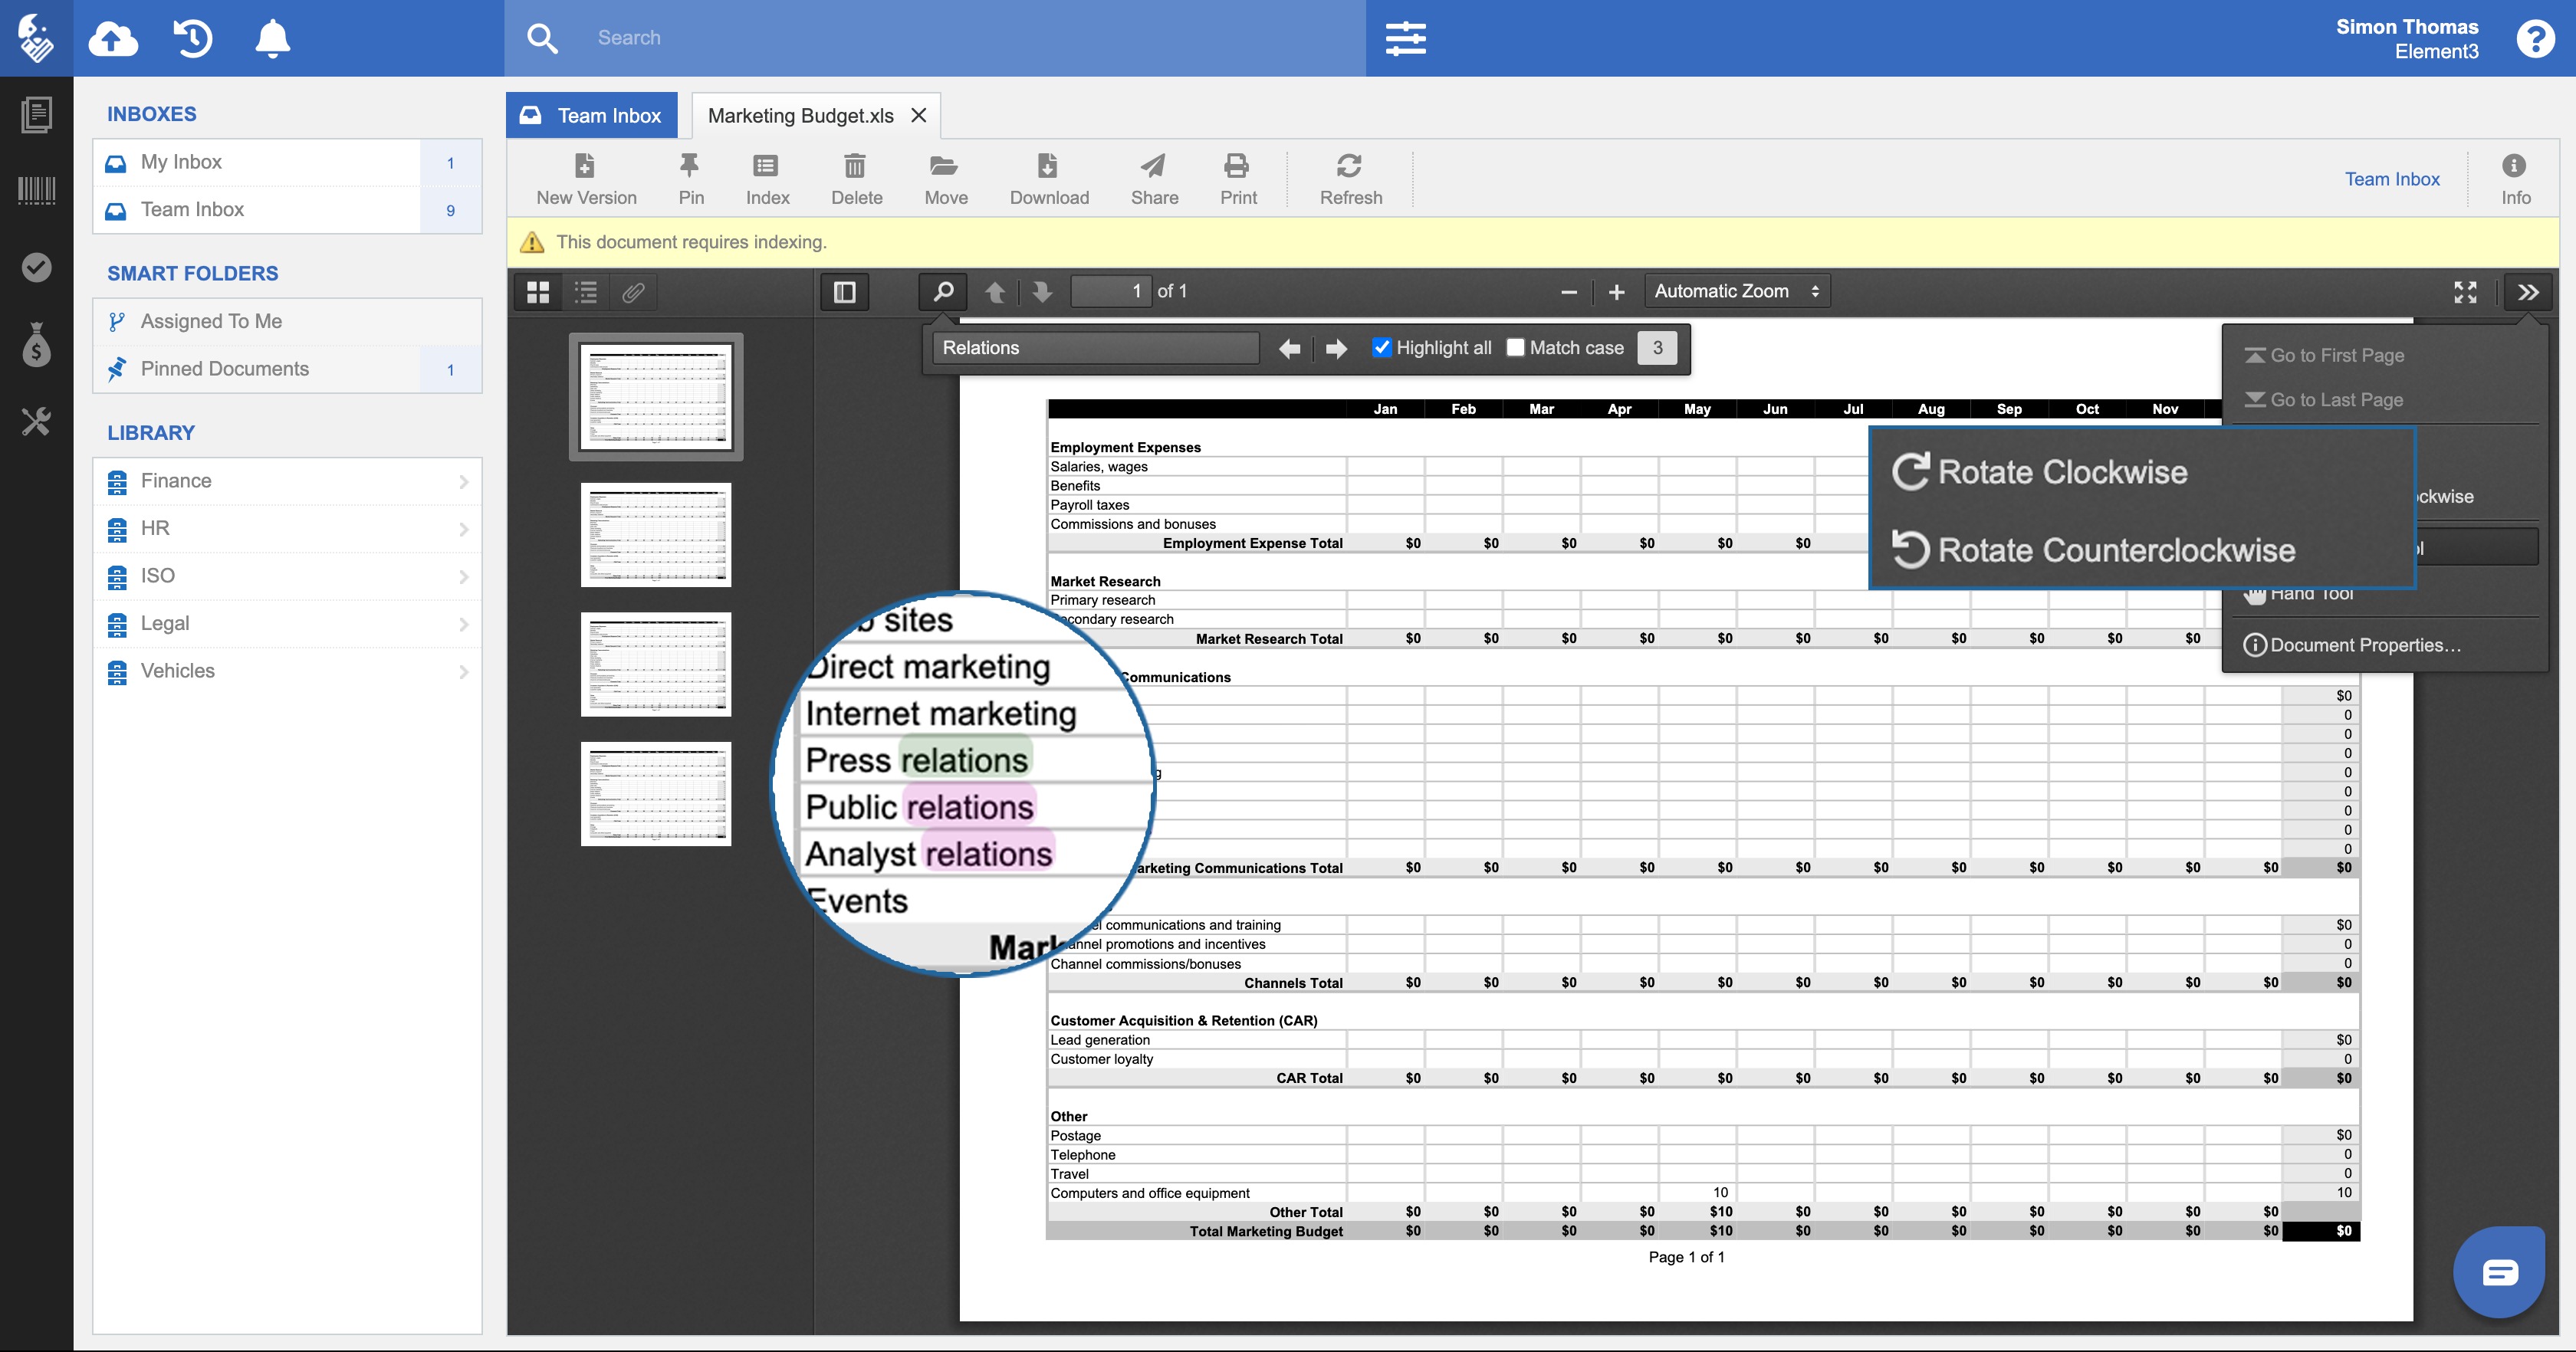
Task: Refresh the document view
Action: click(x=1350, y=179)
